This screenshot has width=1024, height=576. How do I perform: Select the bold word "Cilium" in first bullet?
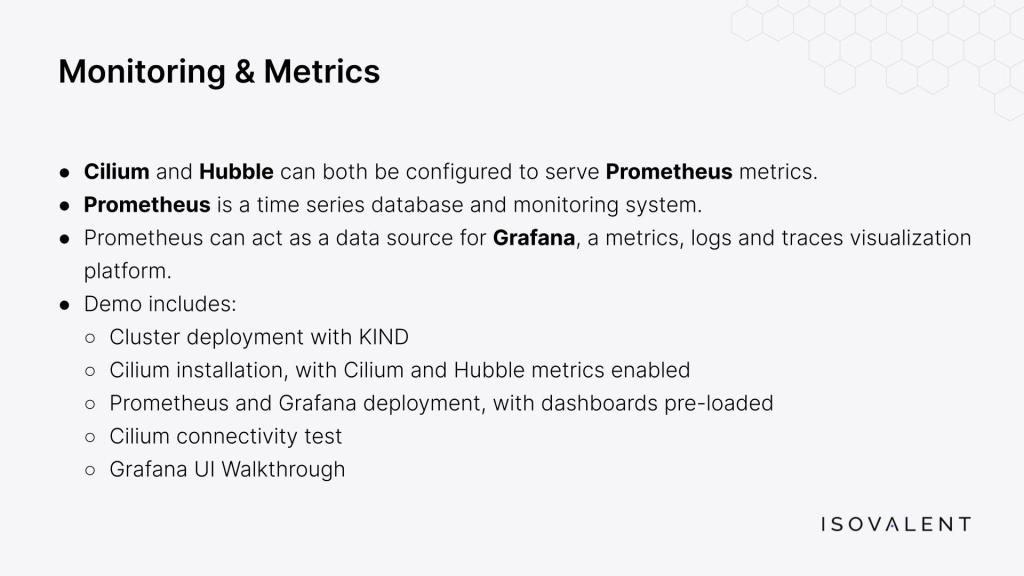pos(116,172)
